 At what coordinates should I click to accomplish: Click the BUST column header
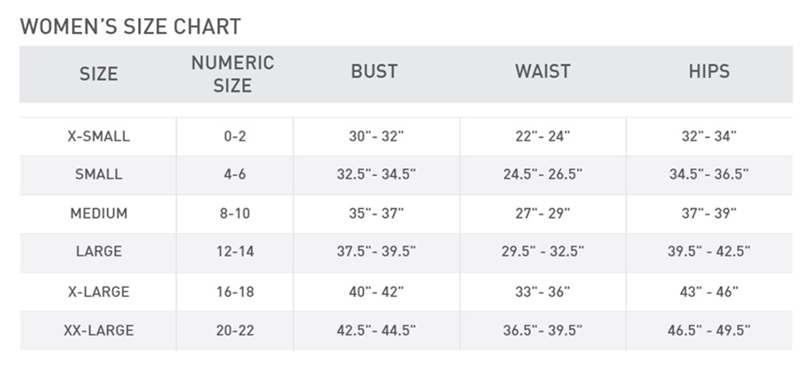pos(374,71)
